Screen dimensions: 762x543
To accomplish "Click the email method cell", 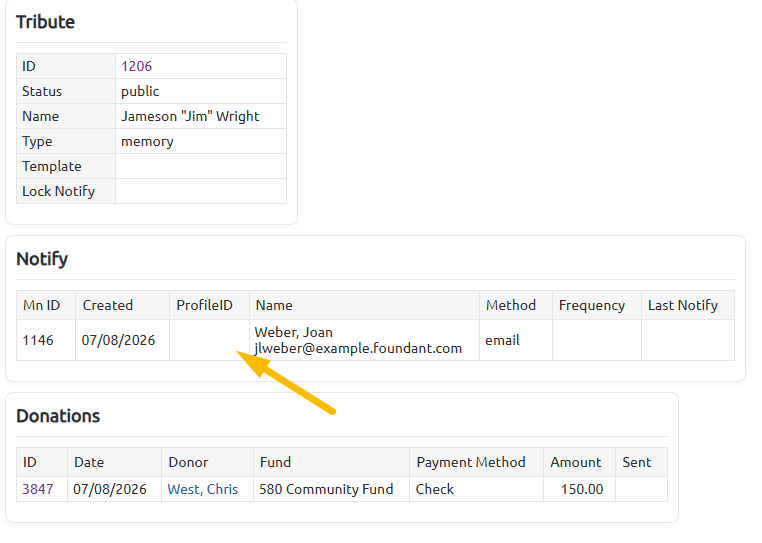I will point(516,340).
